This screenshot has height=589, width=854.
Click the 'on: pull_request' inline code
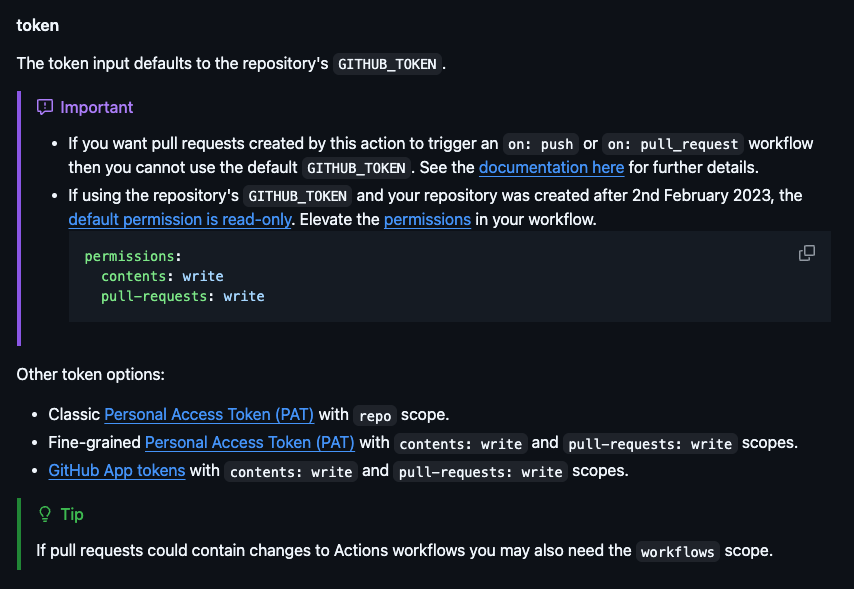click(673, 144)
